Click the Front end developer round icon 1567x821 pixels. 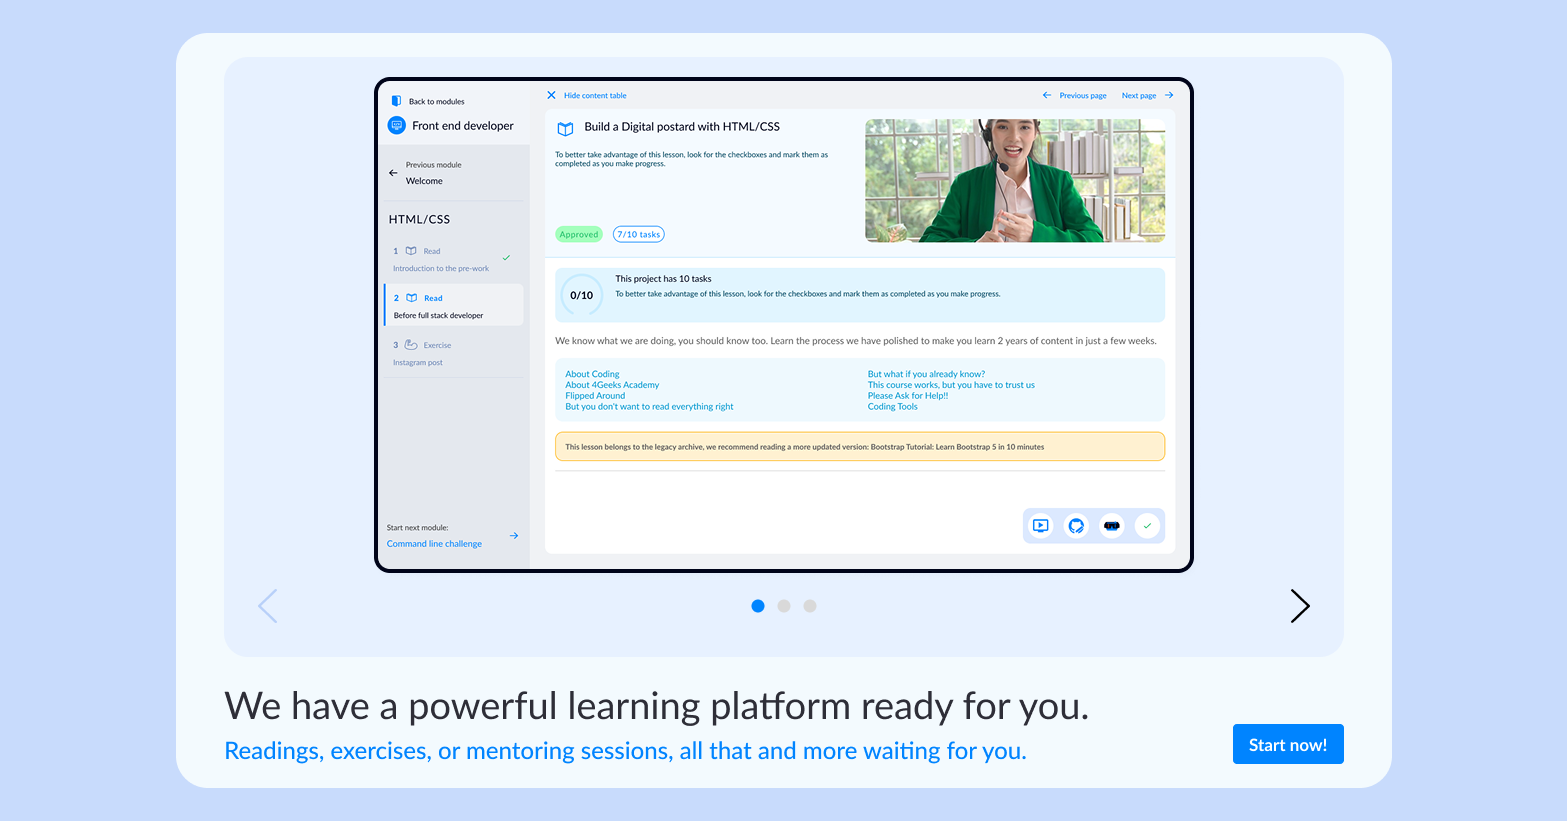coord(397,126)
